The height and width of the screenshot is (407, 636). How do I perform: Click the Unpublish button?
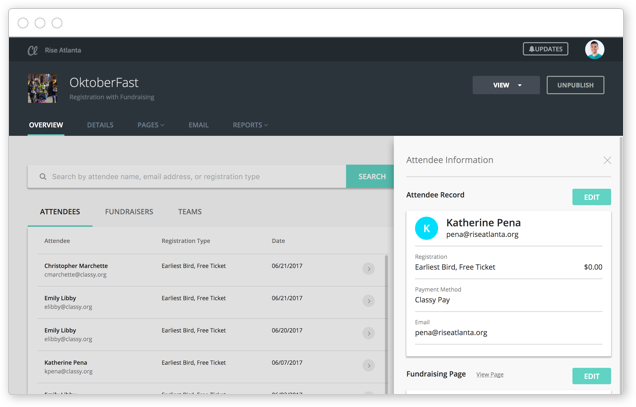pos(575,85)
